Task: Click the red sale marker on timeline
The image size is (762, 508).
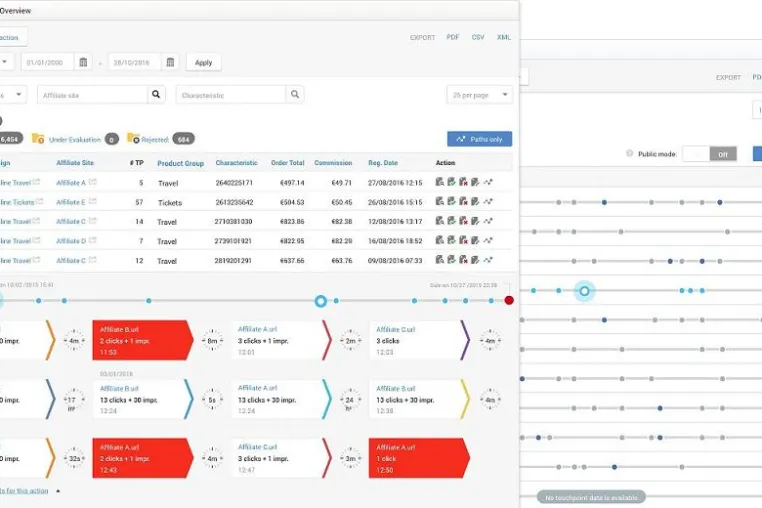Action: [509, 300]
